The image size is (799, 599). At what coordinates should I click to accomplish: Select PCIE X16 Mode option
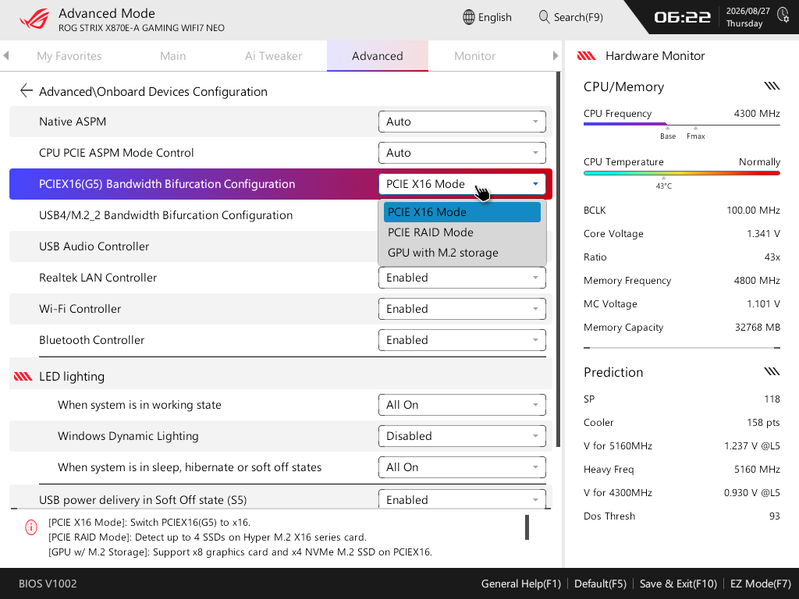point(462,212)
